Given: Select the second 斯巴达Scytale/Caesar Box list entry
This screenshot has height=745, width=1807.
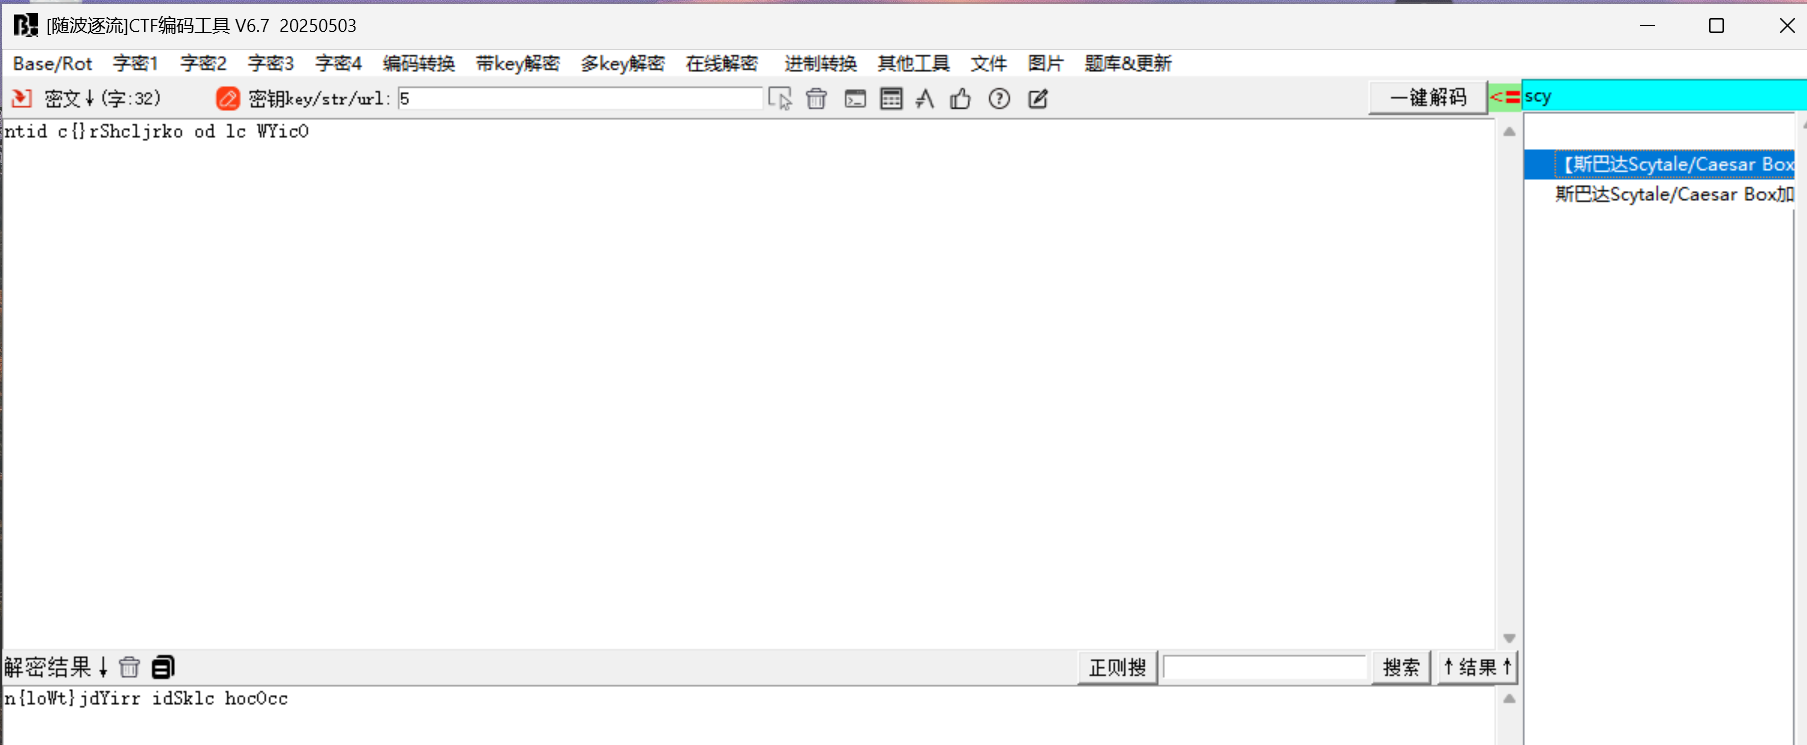Looking at the screenshot, I should point(1673,194).
